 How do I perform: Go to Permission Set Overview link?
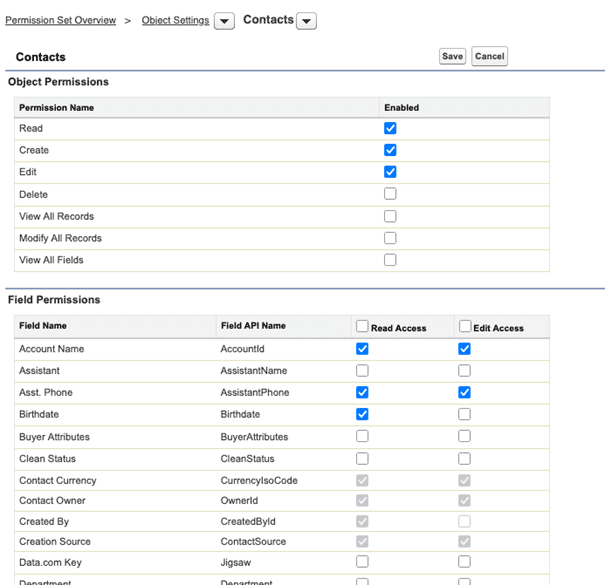point(60,20)
